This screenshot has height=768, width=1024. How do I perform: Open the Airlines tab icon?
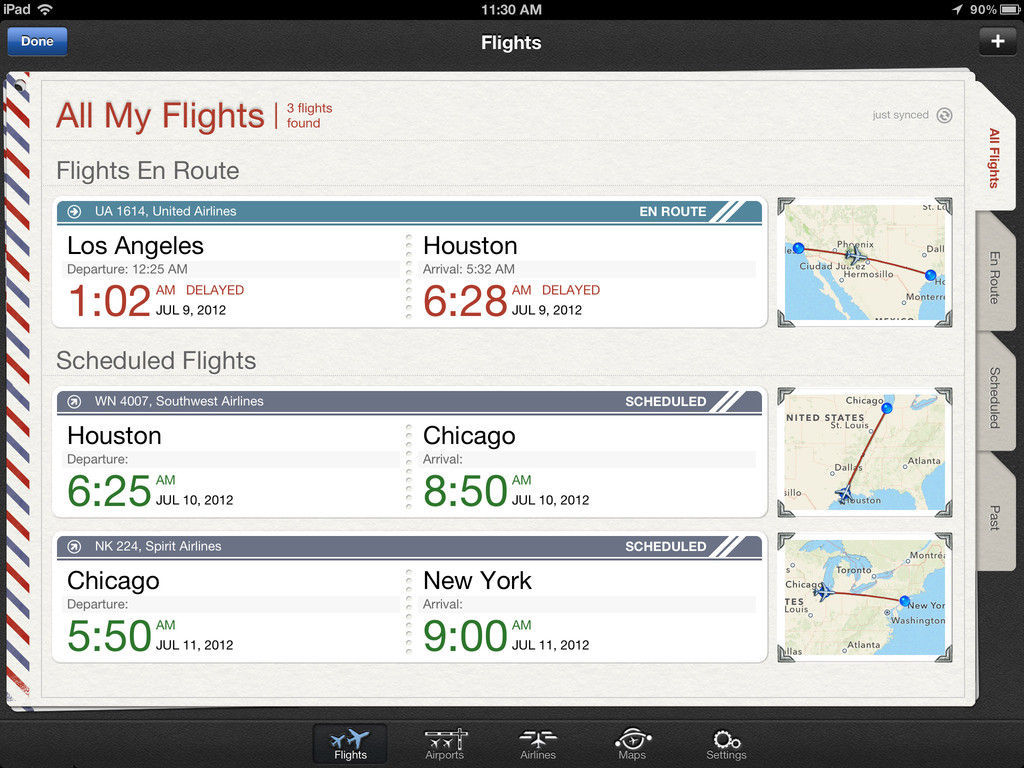pos(538,744)
